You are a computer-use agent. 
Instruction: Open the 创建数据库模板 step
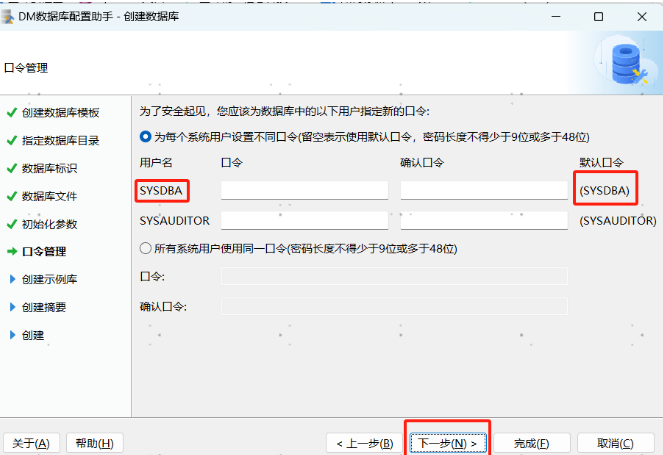(x=60, y=113)
